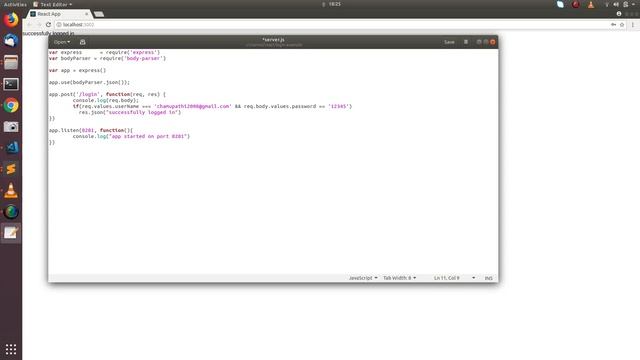
Task: Toggle the INS insert mode indicator
Action: point(488,278)
